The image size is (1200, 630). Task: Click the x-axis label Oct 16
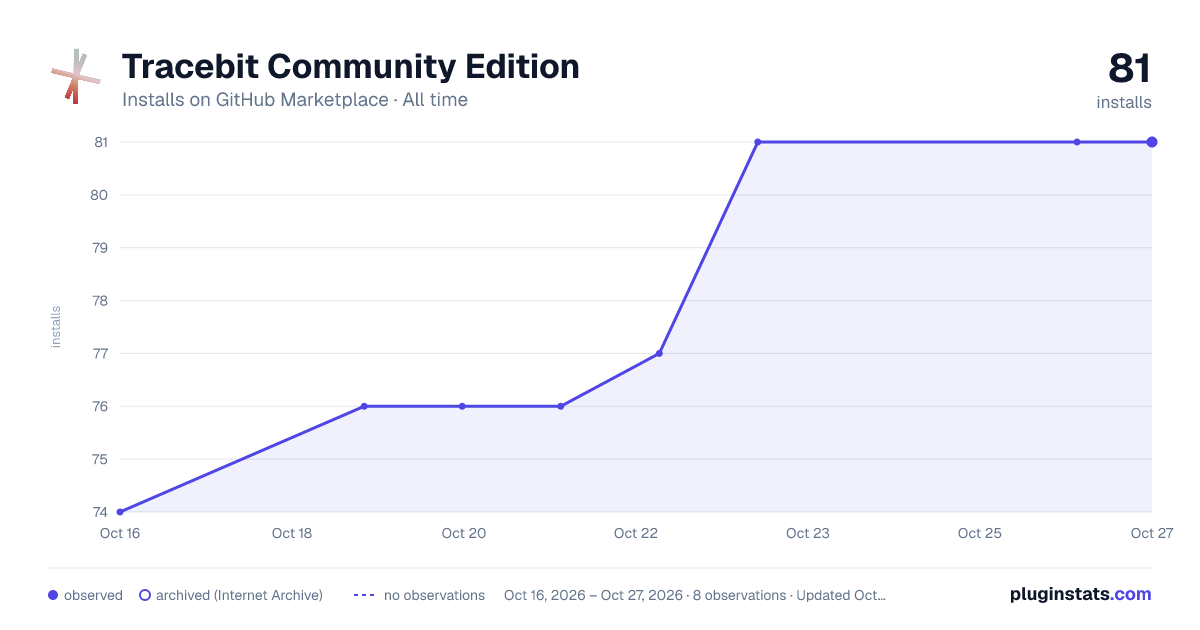point(120,533)
